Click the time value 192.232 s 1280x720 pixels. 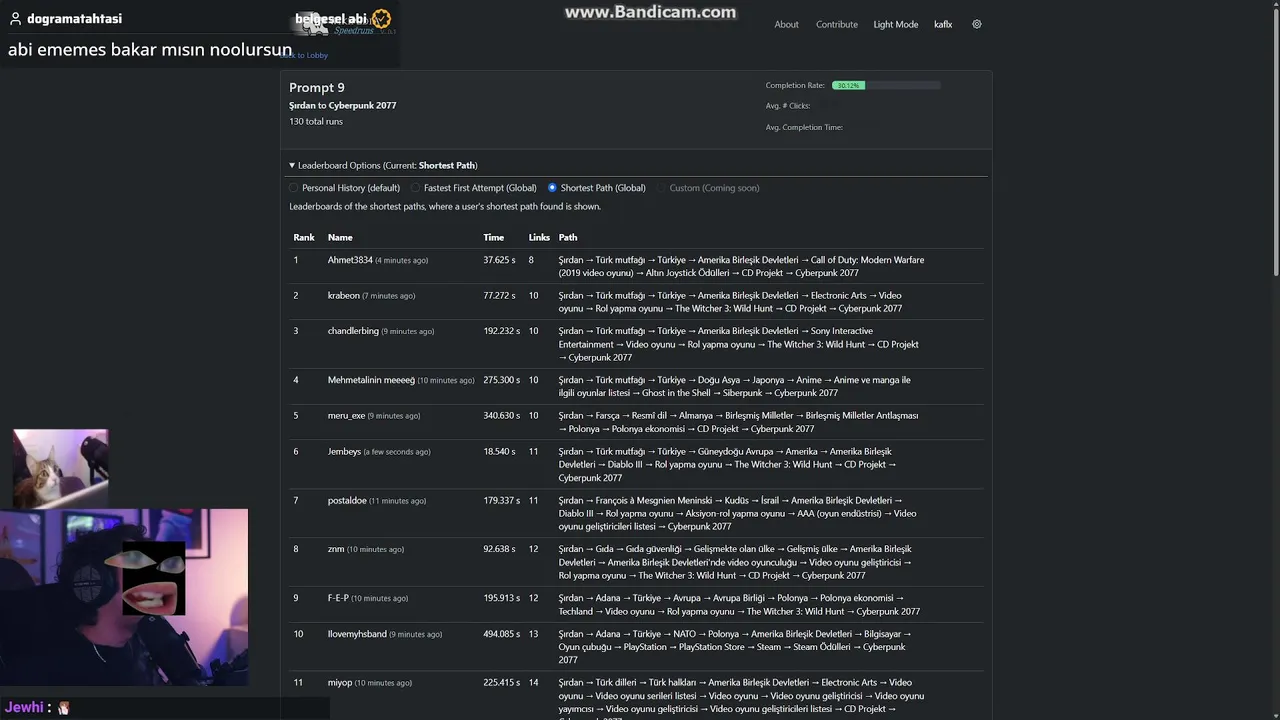pyautogui.click(x=502, y=331)
